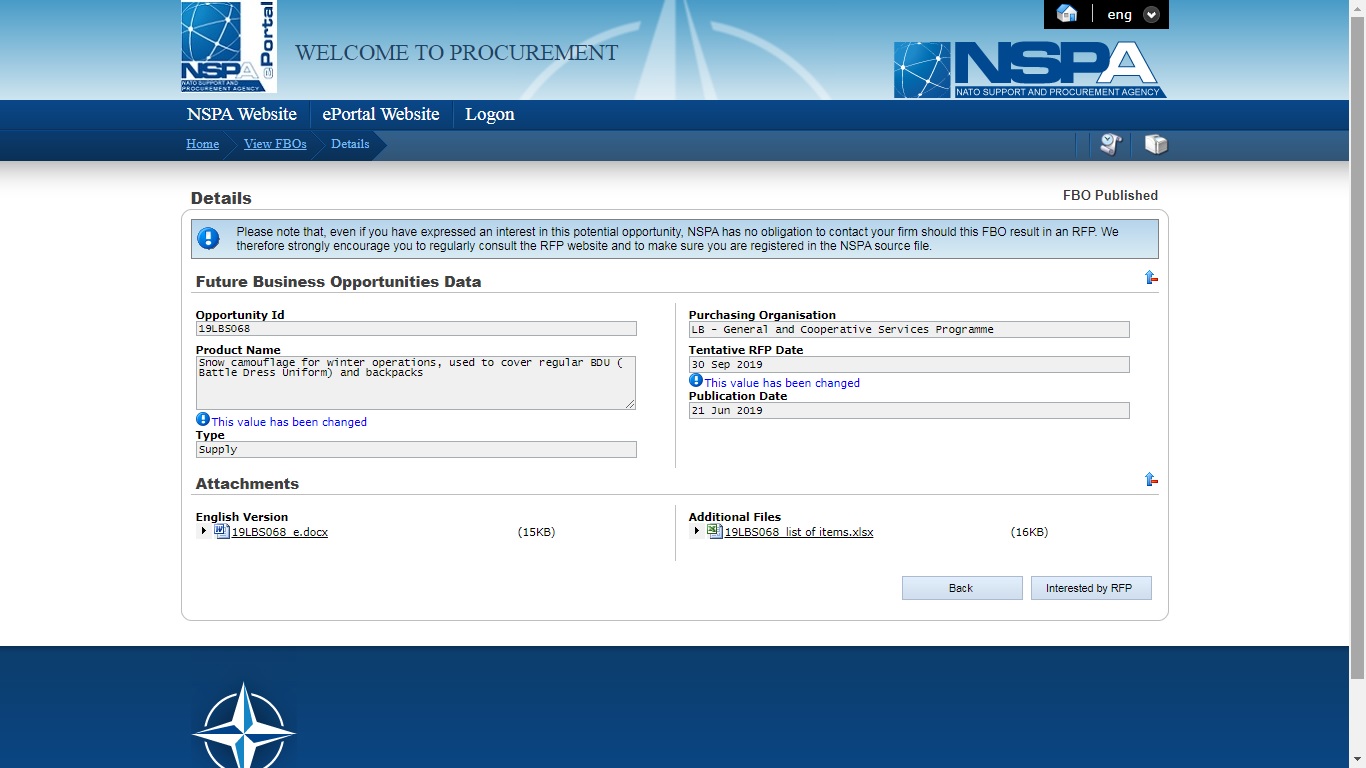Open the history scroll-with-clock icon
1366x768 pixels.
point(1110,145)
